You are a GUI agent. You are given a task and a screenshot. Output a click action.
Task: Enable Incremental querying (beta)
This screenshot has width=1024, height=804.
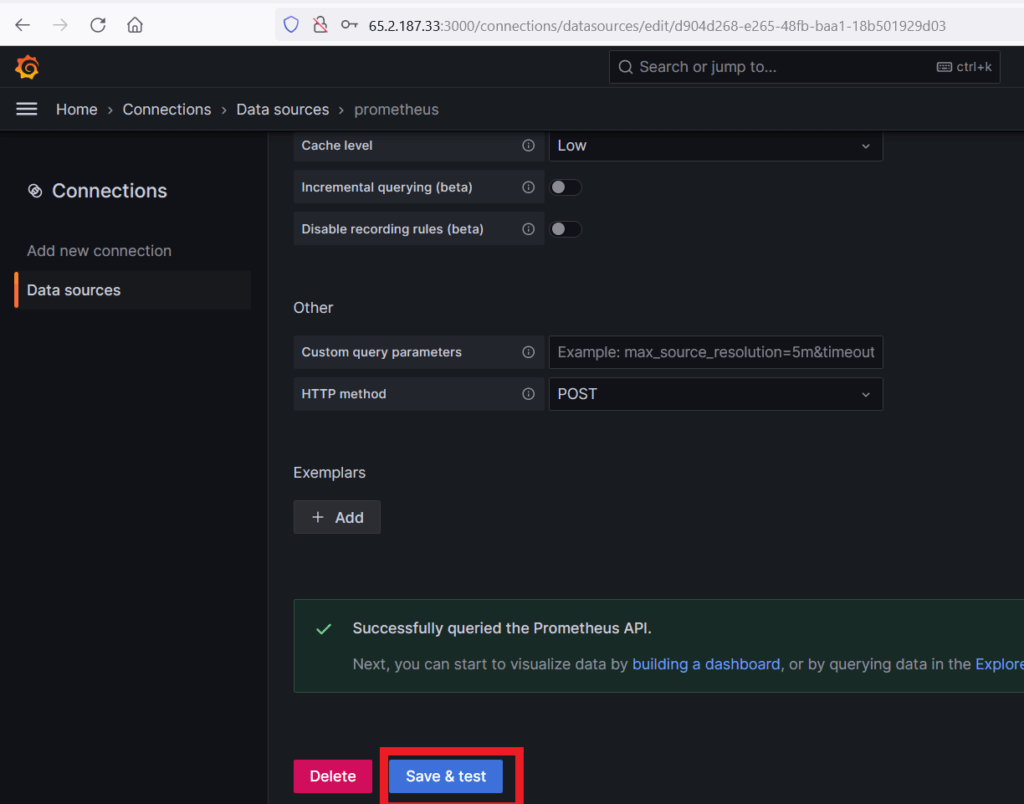565,187
